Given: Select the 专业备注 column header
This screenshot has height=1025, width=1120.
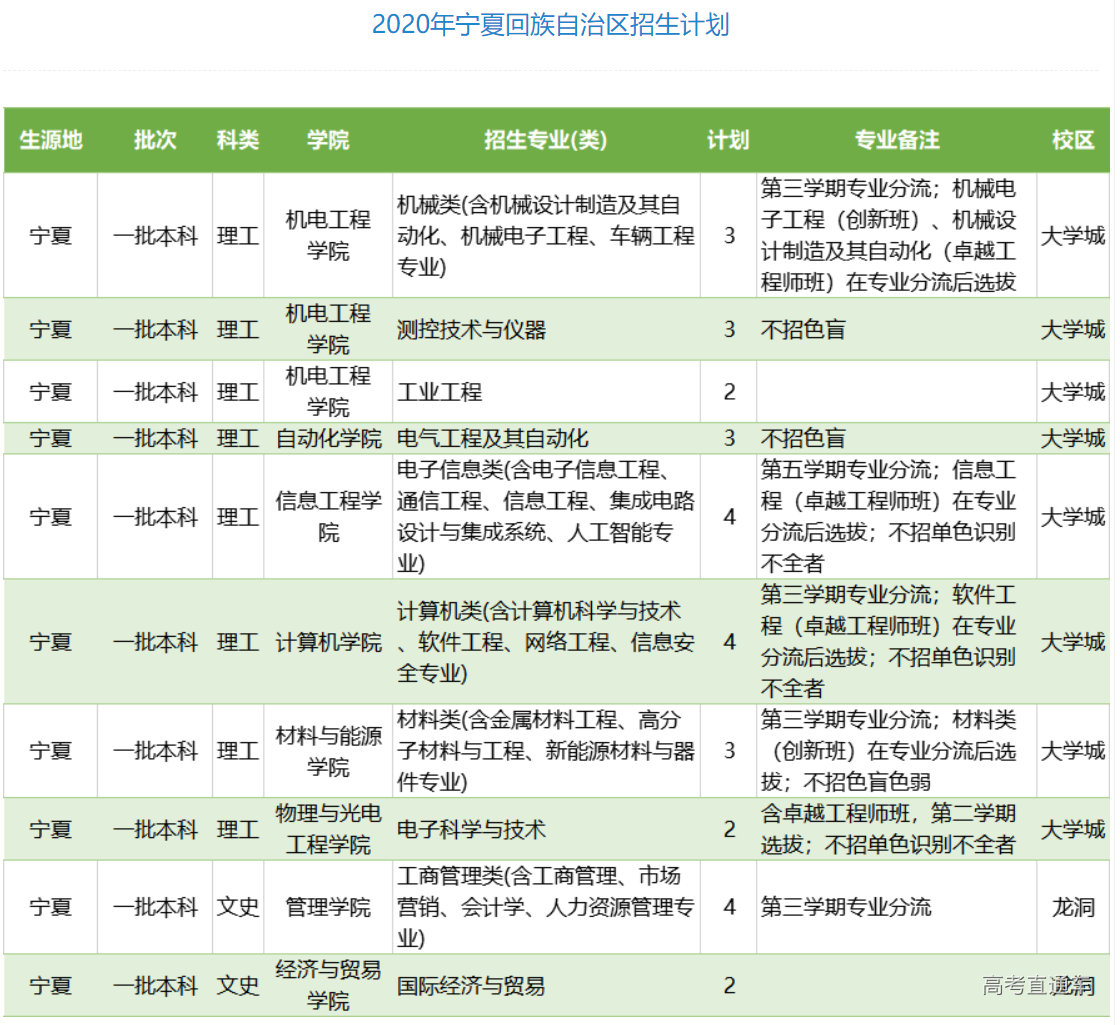Looking at the screenshot, I should pyautogui.click(x=896, y=140).
